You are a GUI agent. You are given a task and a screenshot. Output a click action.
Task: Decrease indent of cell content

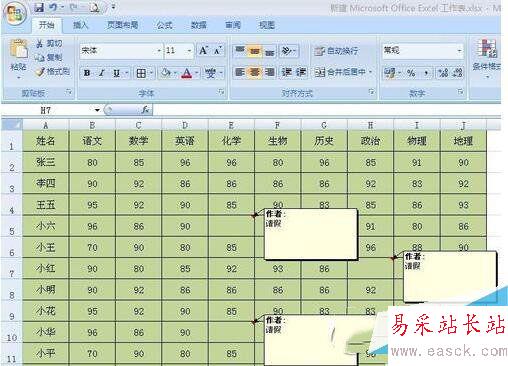(x=287, y=72)
